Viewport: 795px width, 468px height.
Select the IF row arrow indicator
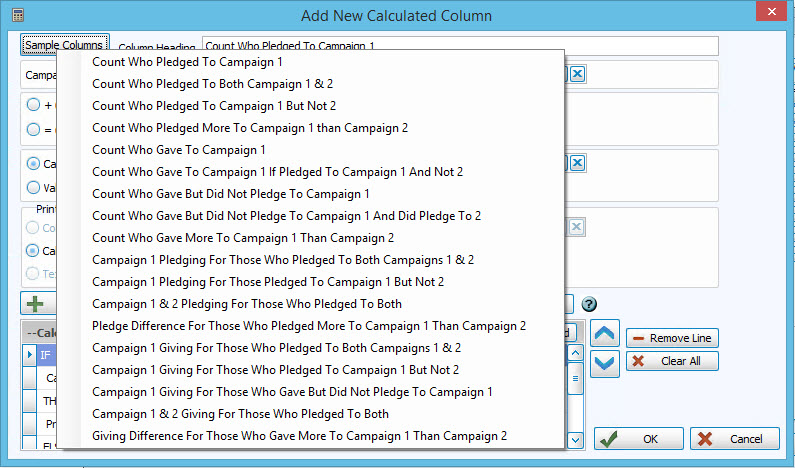pos(29,354)
